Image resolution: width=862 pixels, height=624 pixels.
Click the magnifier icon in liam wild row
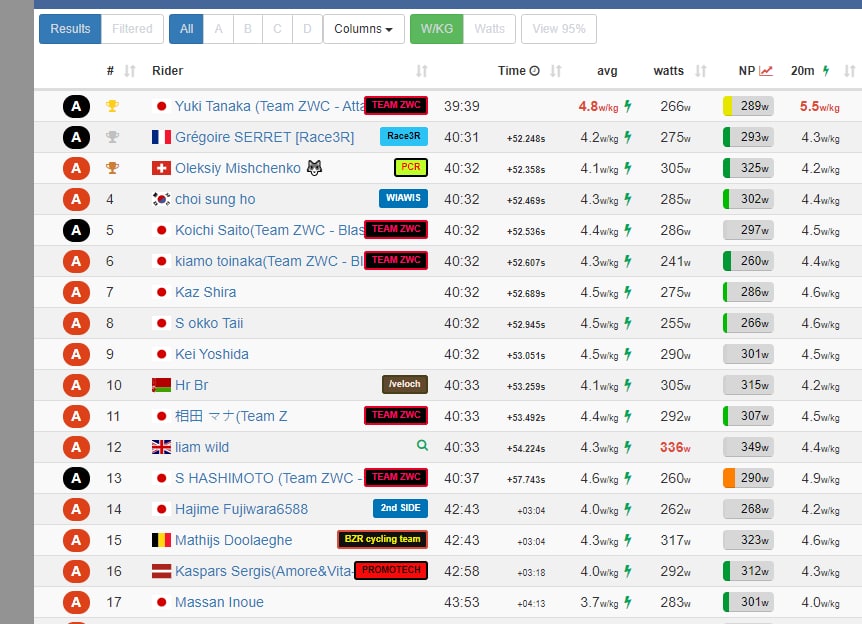tap(422, 445)
